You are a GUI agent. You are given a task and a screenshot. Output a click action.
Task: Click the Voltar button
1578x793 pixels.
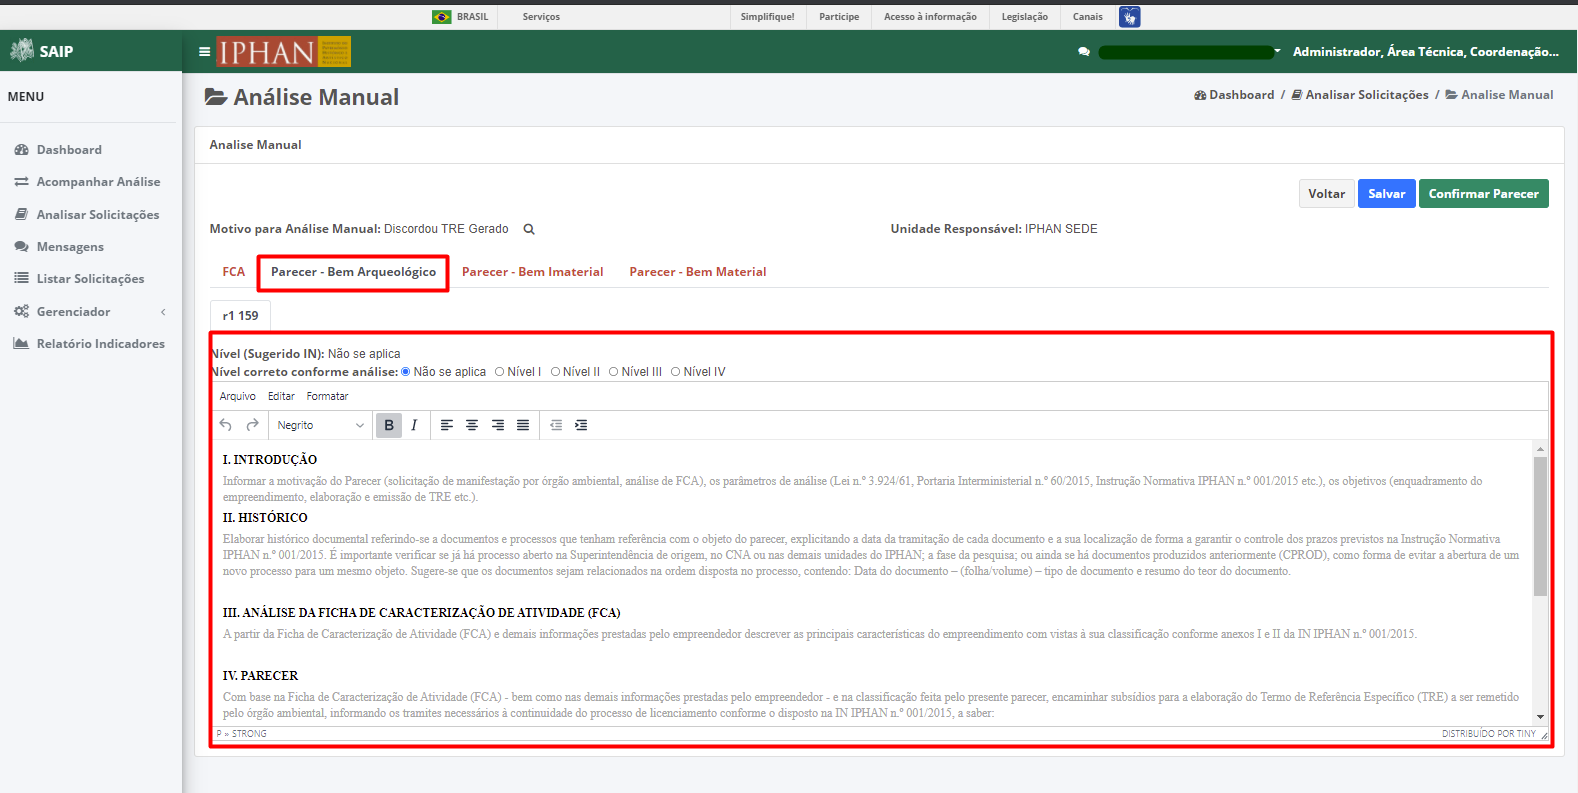click(1327, 194)
